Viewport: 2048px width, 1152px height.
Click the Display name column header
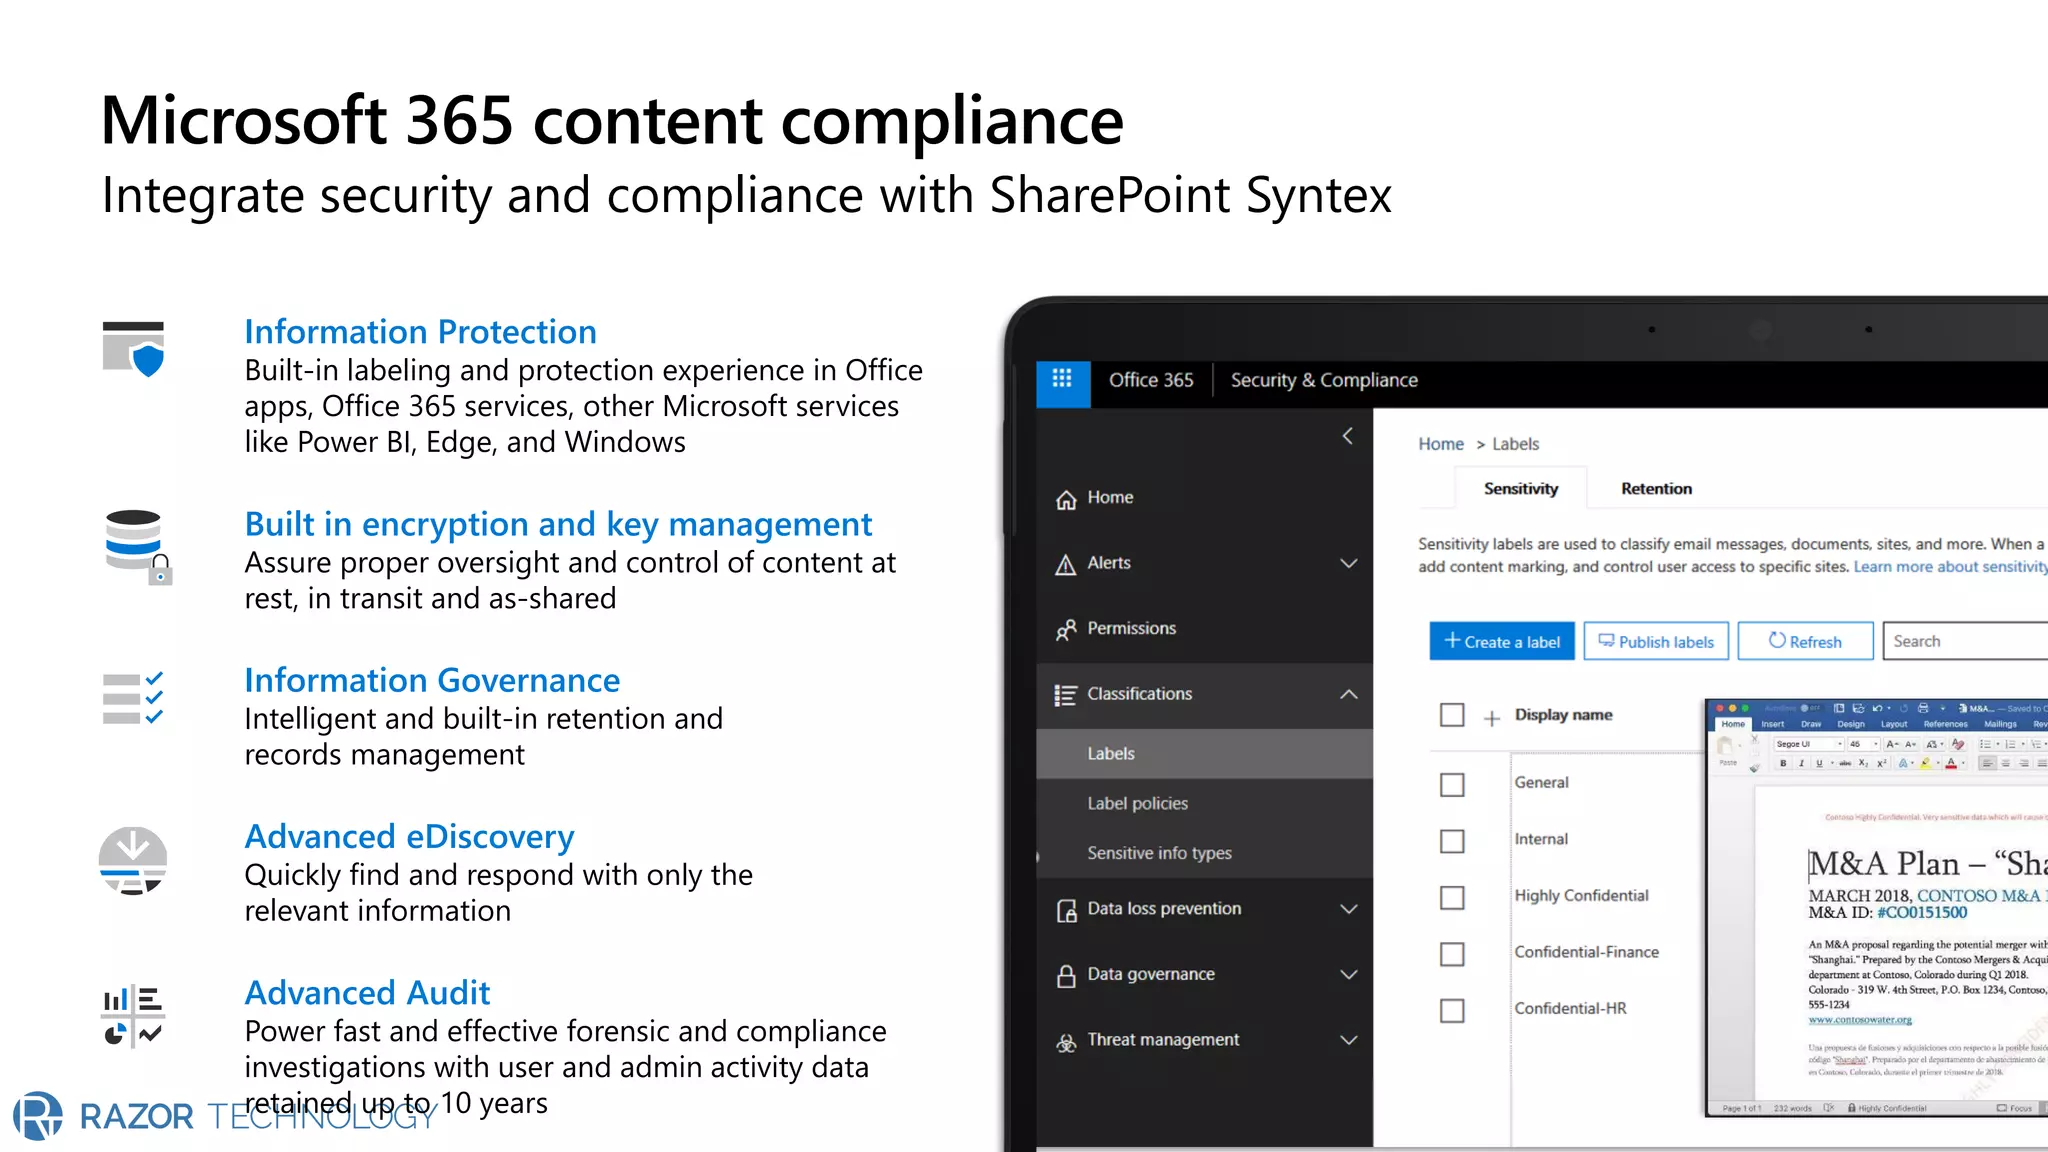coord(1563,715)
